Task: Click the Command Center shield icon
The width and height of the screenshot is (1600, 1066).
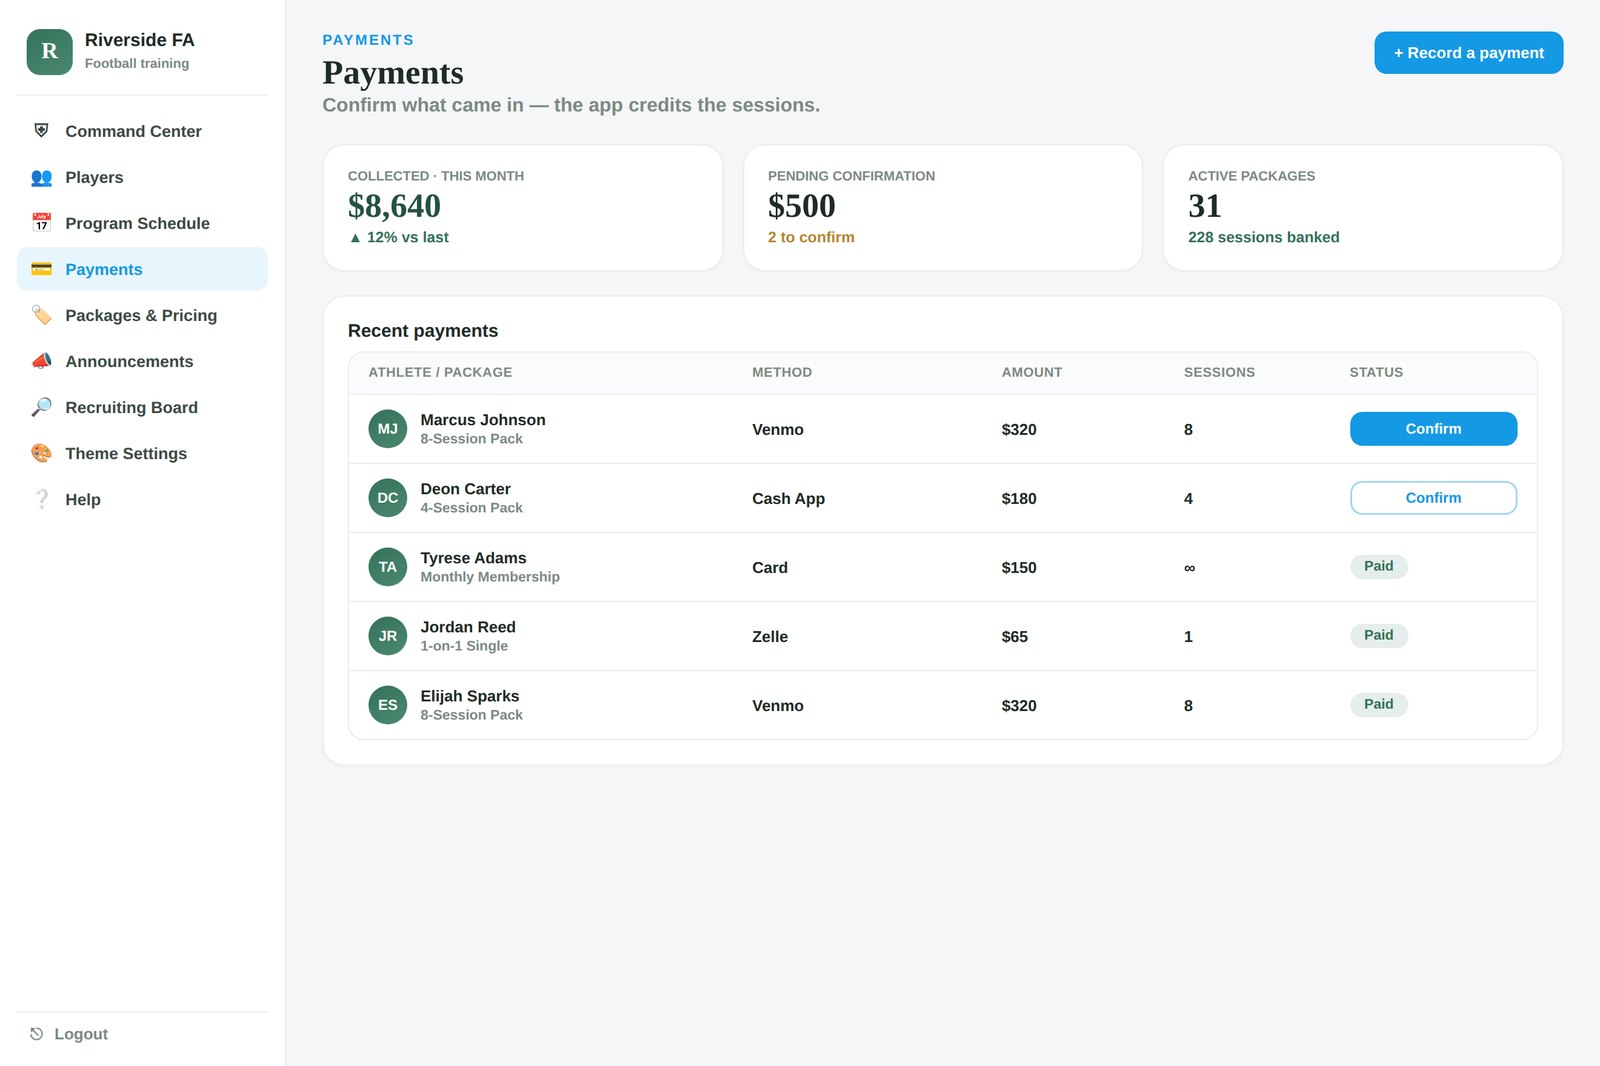Action: tap(41, 131)
